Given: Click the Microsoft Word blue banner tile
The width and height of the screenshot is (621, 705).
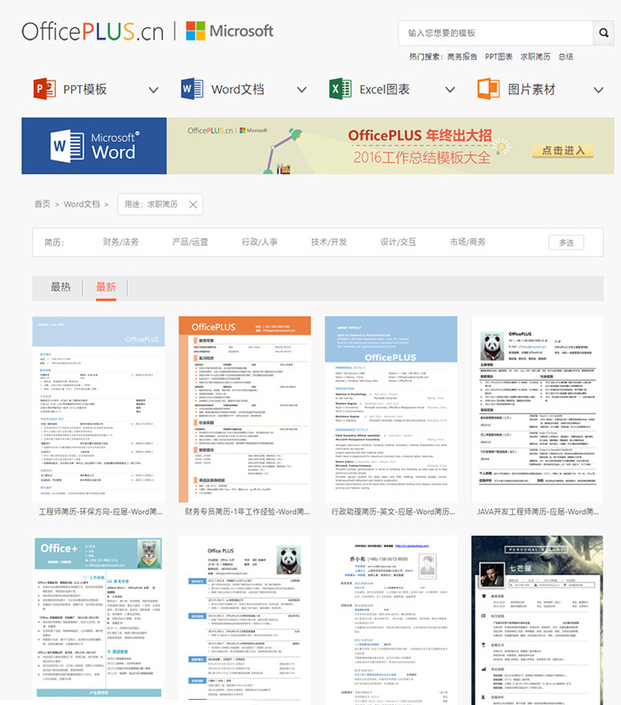Looking at the screenshot, I should [x=94, y=146].
